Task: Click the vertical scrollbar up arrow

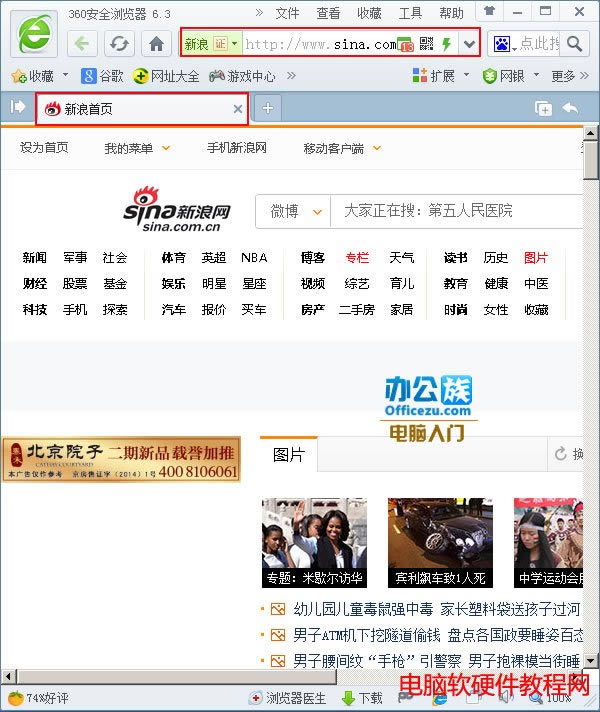Action: pos(590,133)
